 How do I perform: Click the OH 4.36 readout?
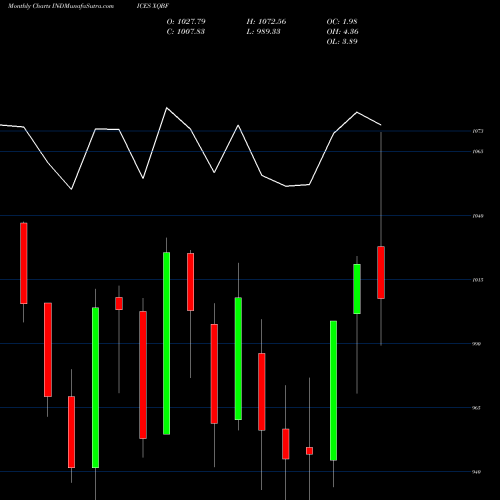click(x=343, y=32)
